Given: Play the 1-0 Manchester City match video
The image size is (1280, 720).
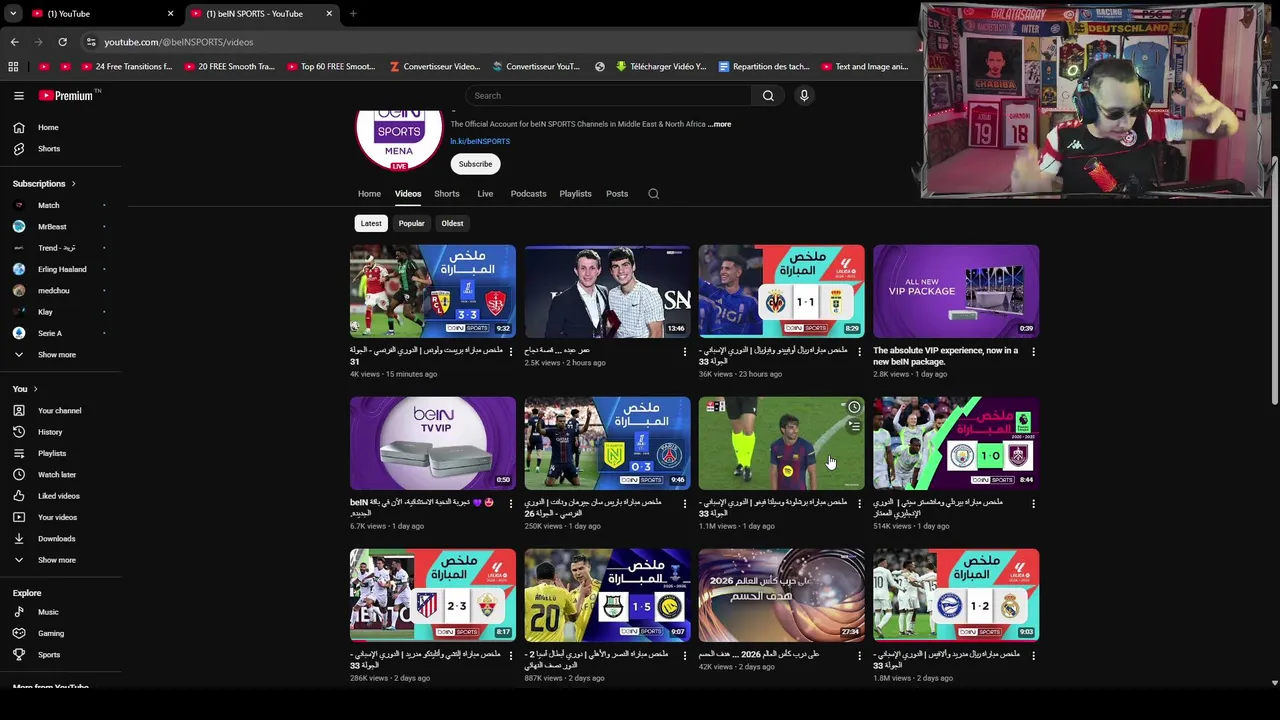Looking at the screenshot, I should pos(956,443).
